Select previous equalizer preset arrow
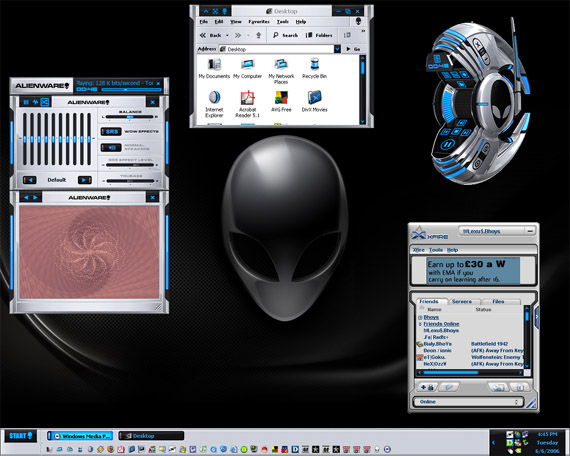Viewport: 570px width, 456px height. pyautogui.click(x=29, y=180)
